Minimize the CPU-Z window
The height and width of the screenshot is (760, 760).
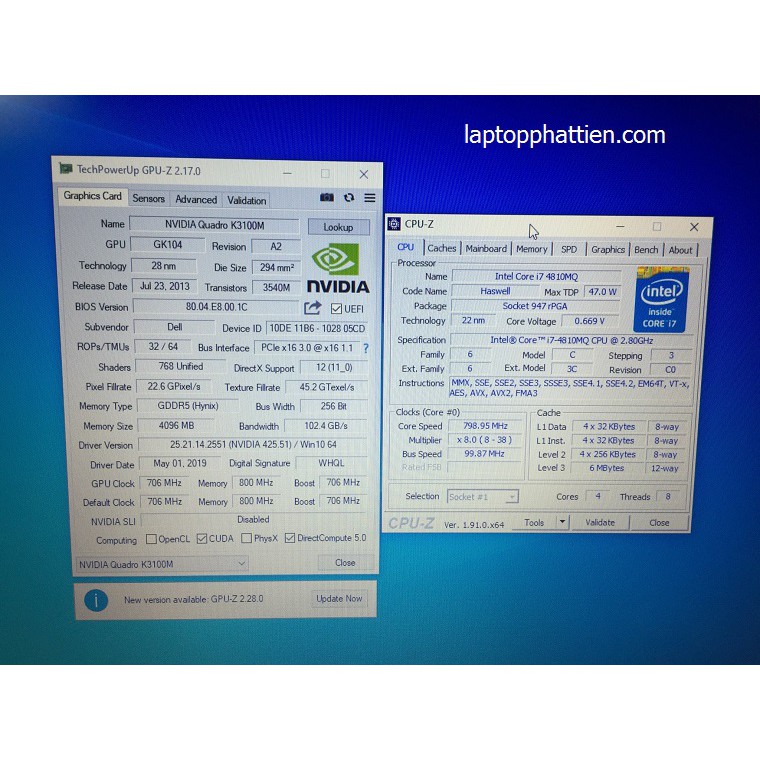point(620,226)
